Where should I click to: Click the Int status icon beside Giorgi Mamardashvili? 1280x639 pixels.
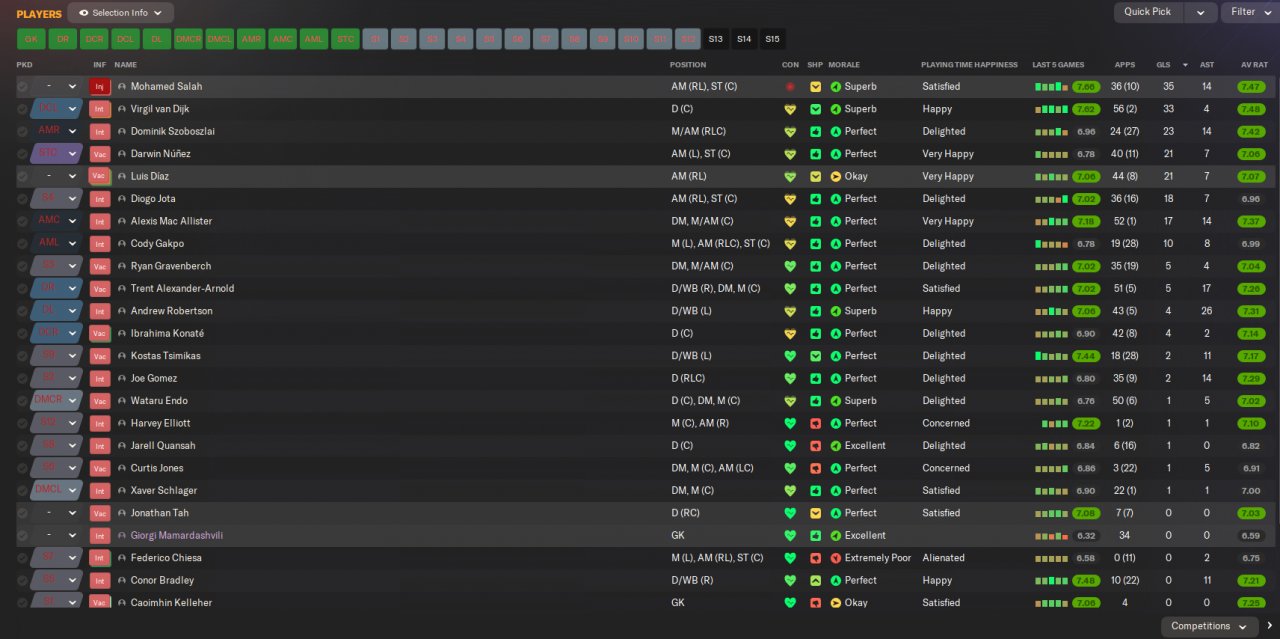tap(99, 535)
